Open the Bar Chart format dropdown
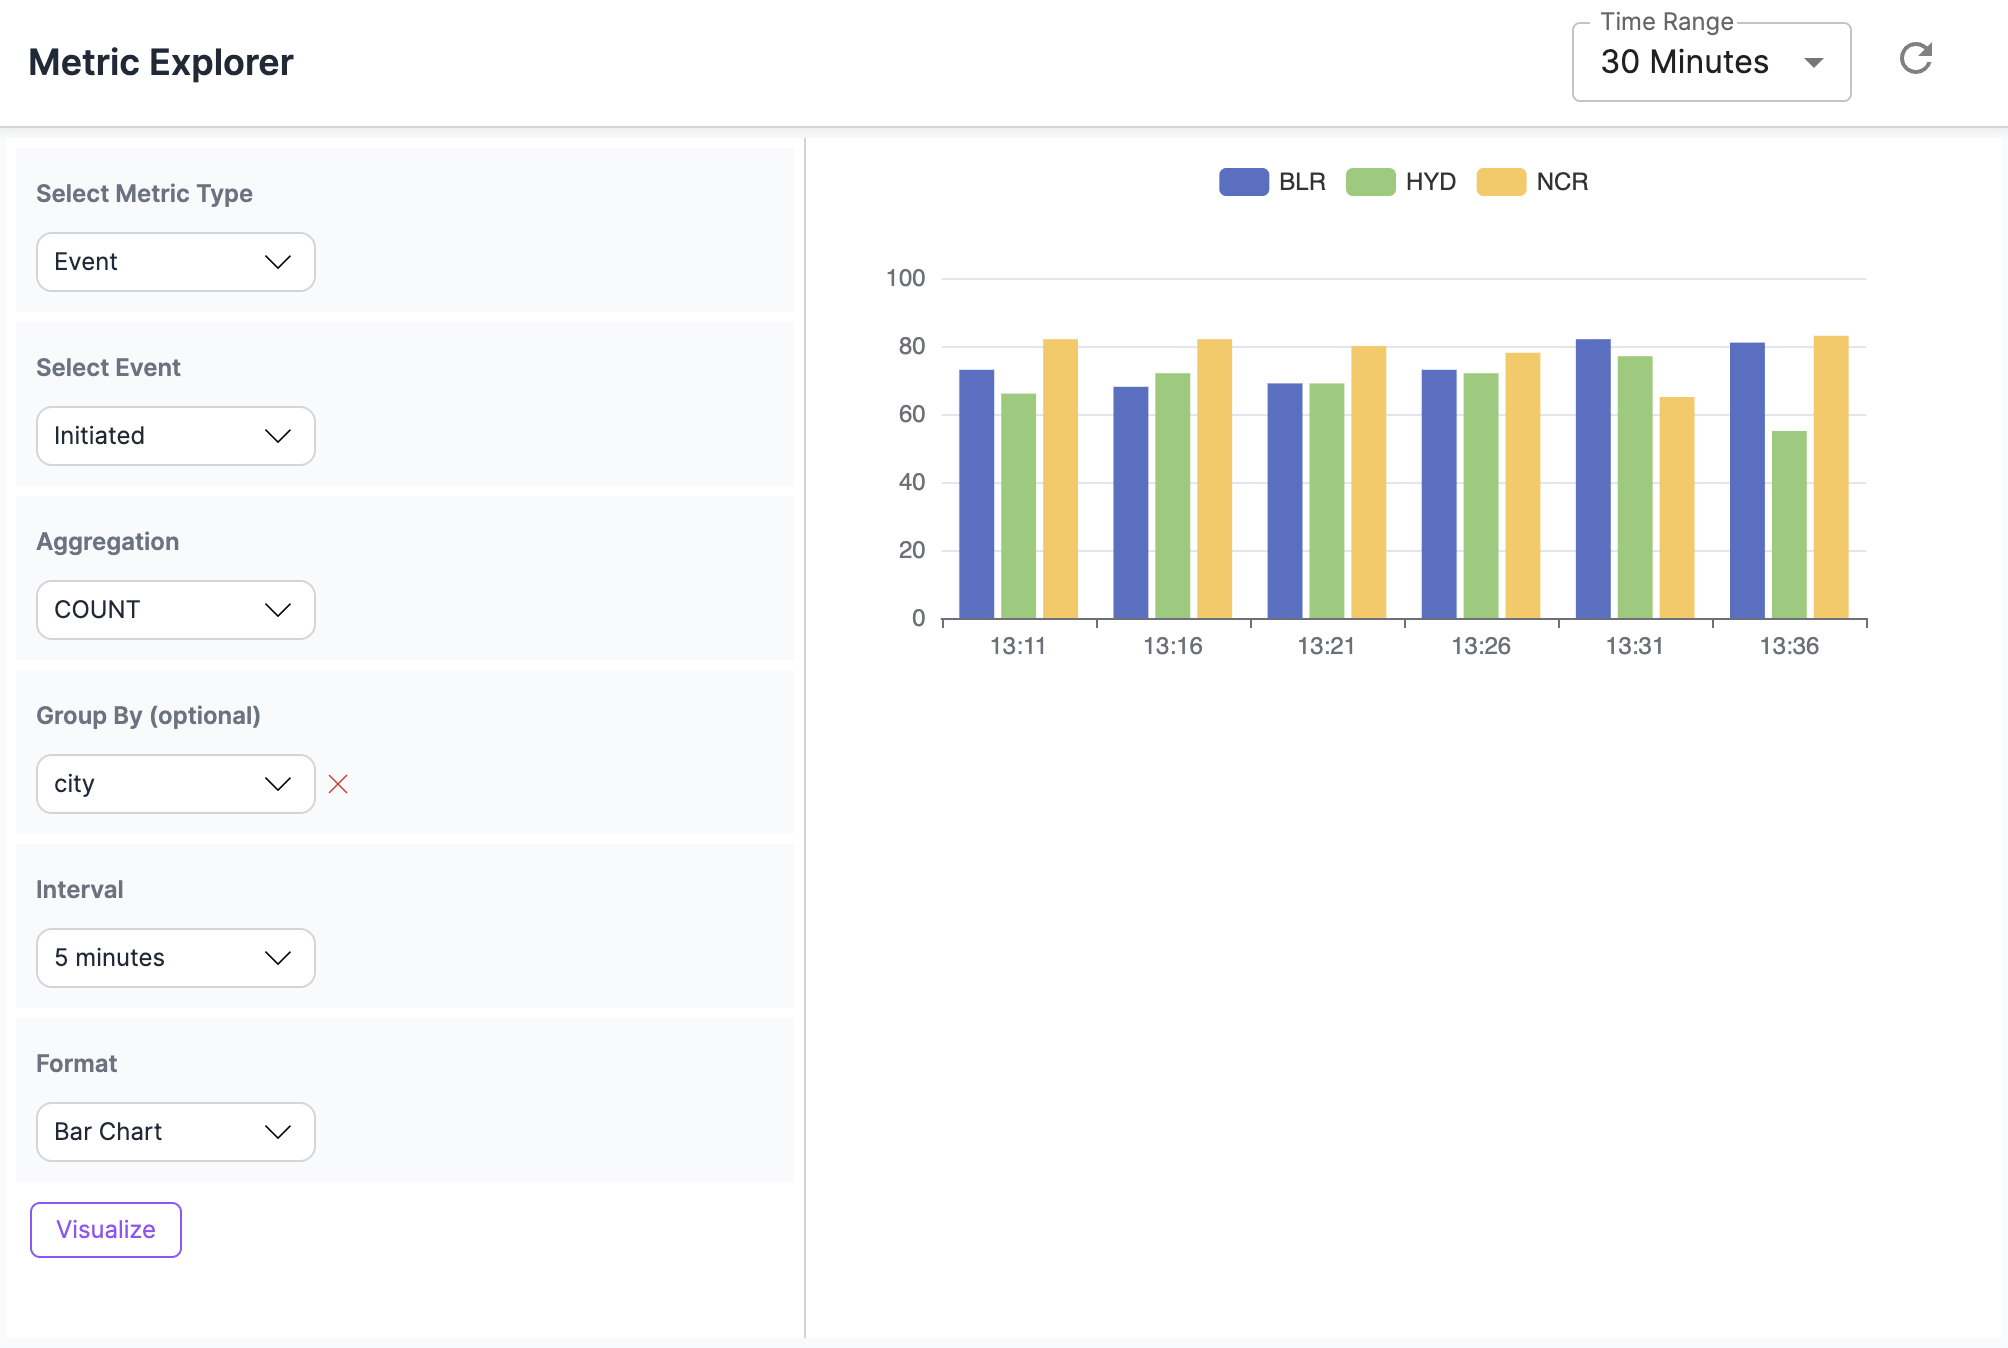 [x=176, y=1132]
